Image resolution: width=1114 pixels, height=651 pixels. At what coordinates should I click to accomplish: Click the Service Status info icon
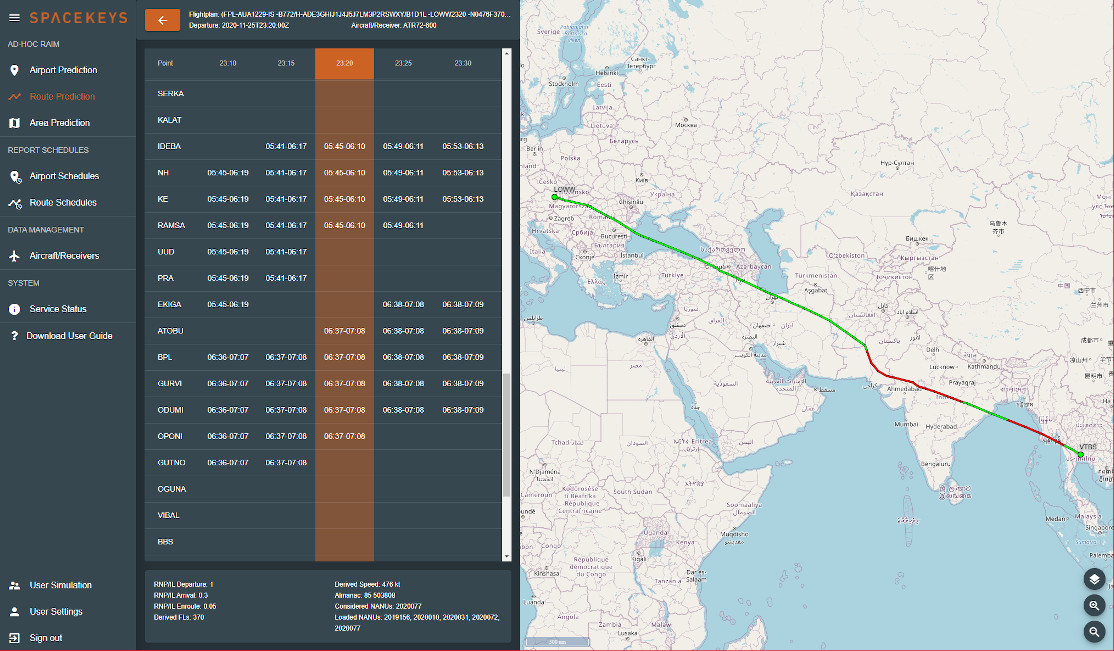point(14,309)
